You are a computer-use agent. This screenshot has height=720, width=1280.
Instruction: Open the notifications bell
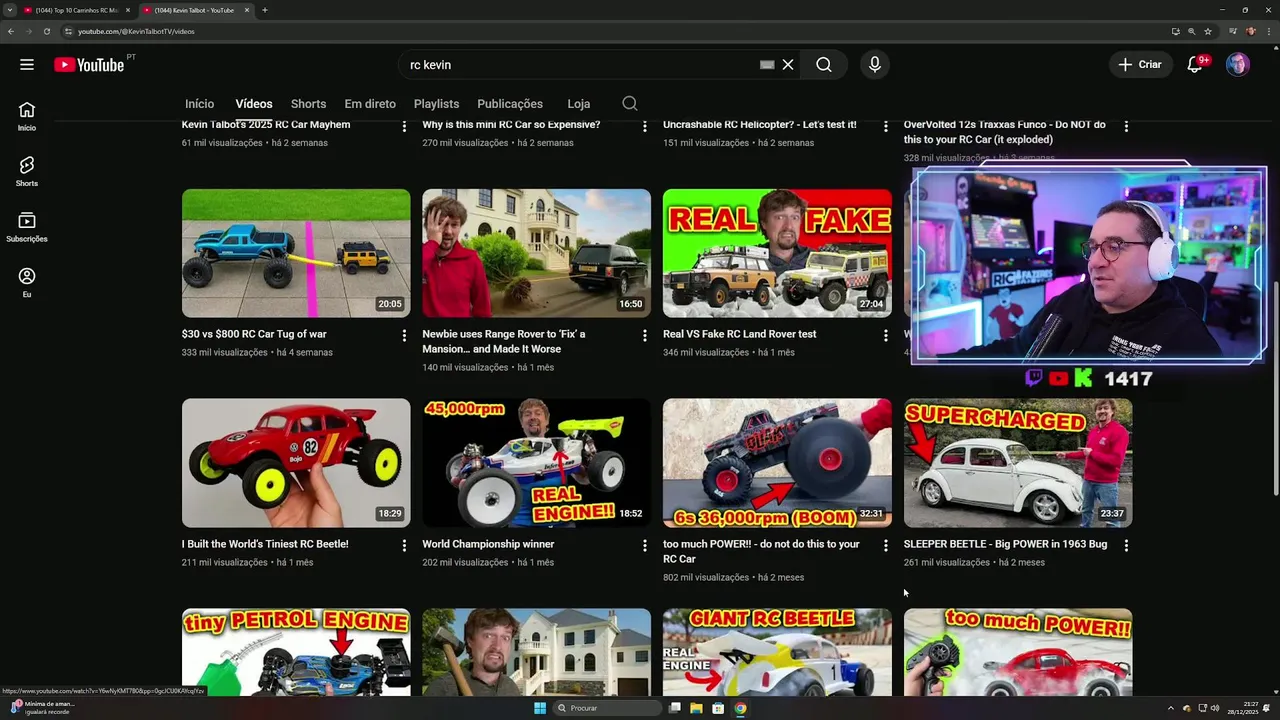(1195, 65)
